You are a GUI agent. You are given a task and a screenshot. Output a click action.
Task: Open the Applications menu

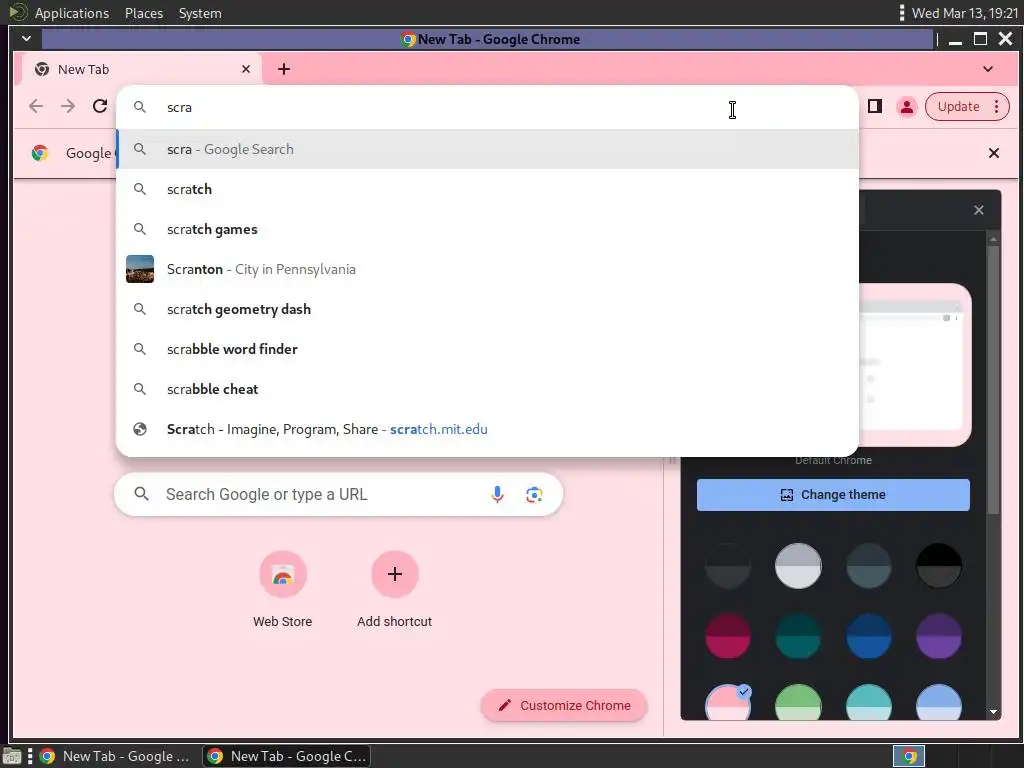click(x=72, y=13)
